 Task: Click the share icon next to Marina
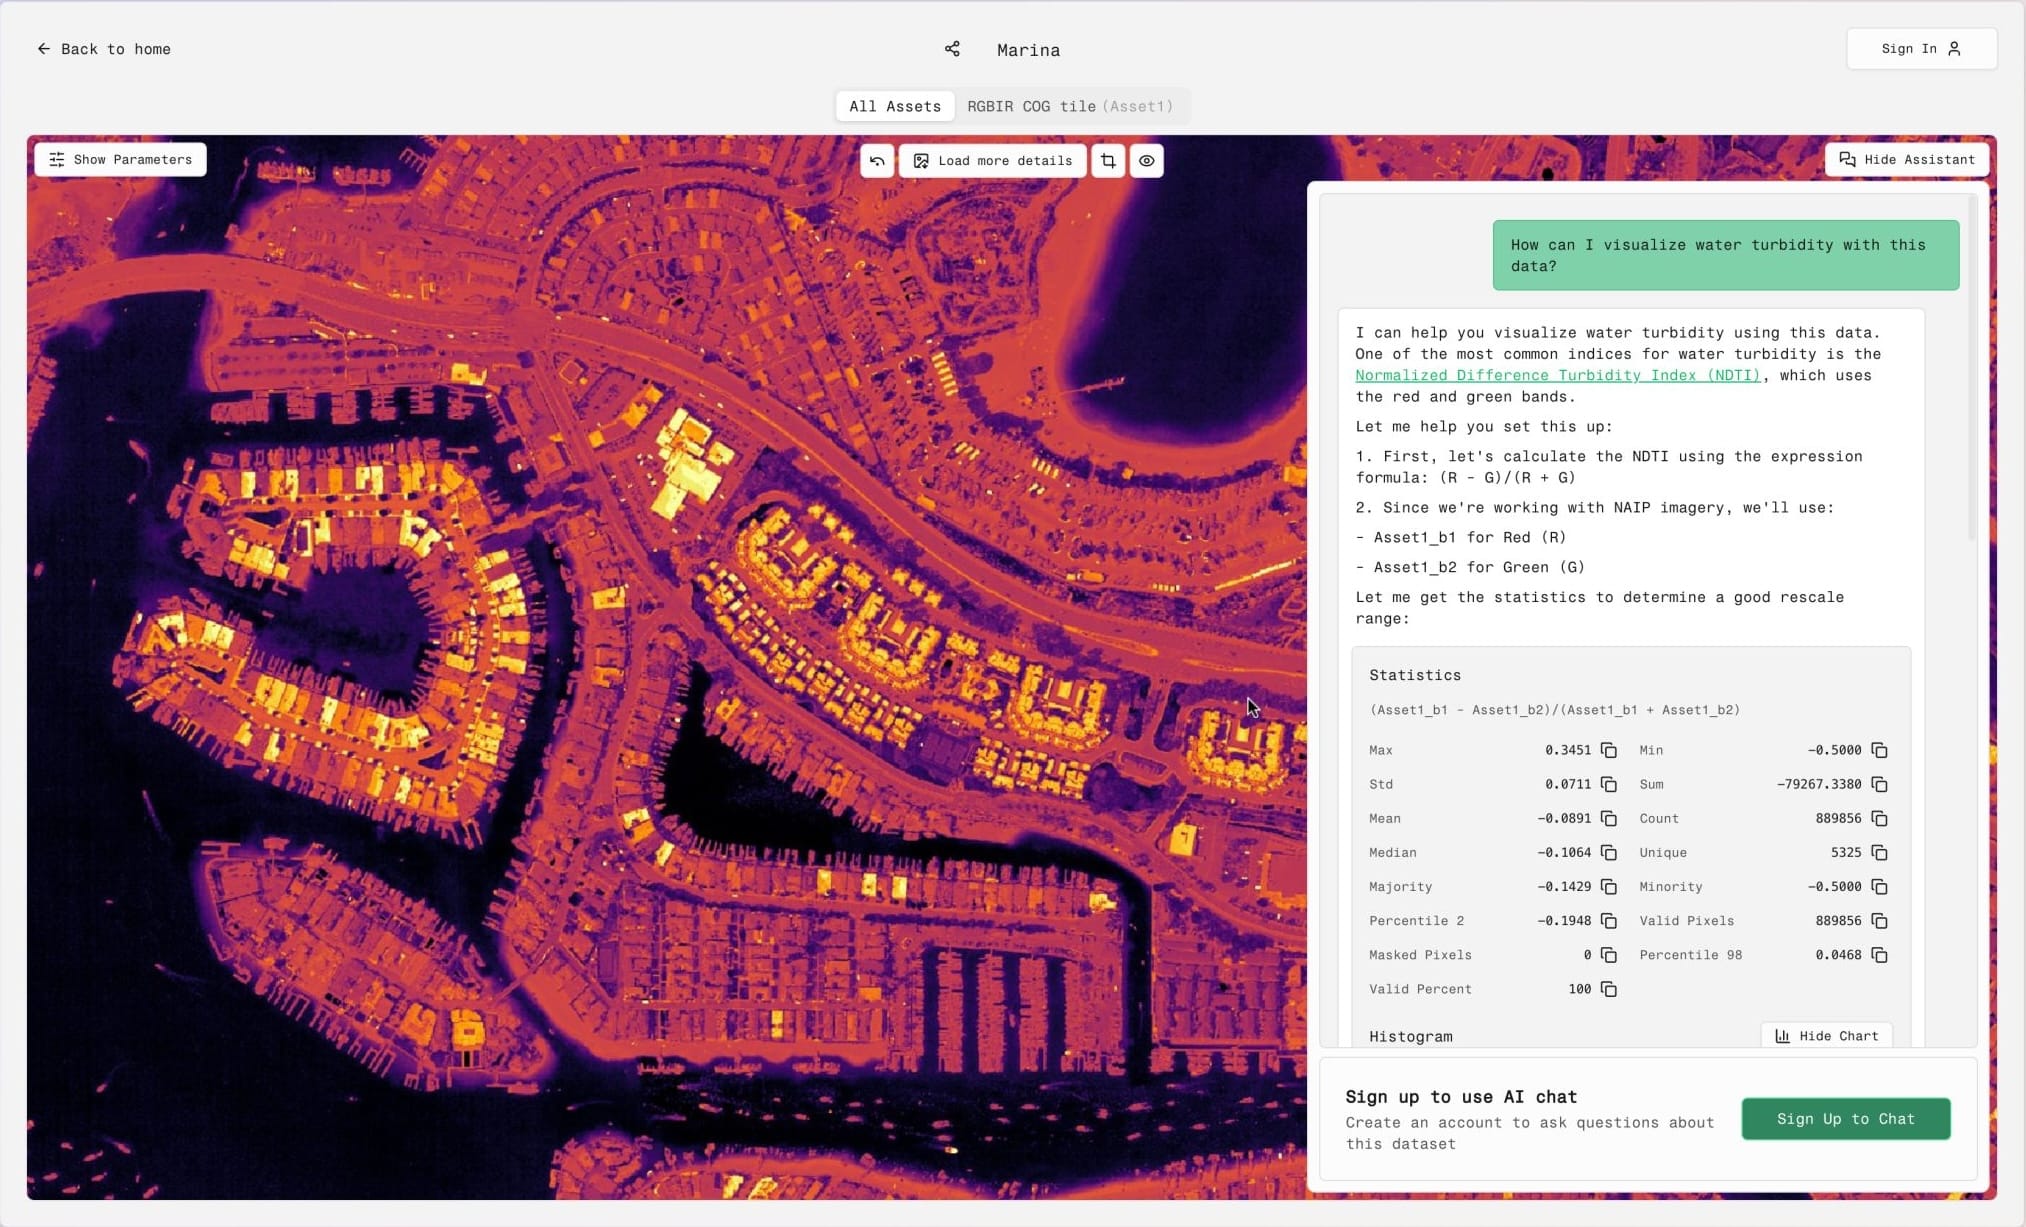coord(952,49)
